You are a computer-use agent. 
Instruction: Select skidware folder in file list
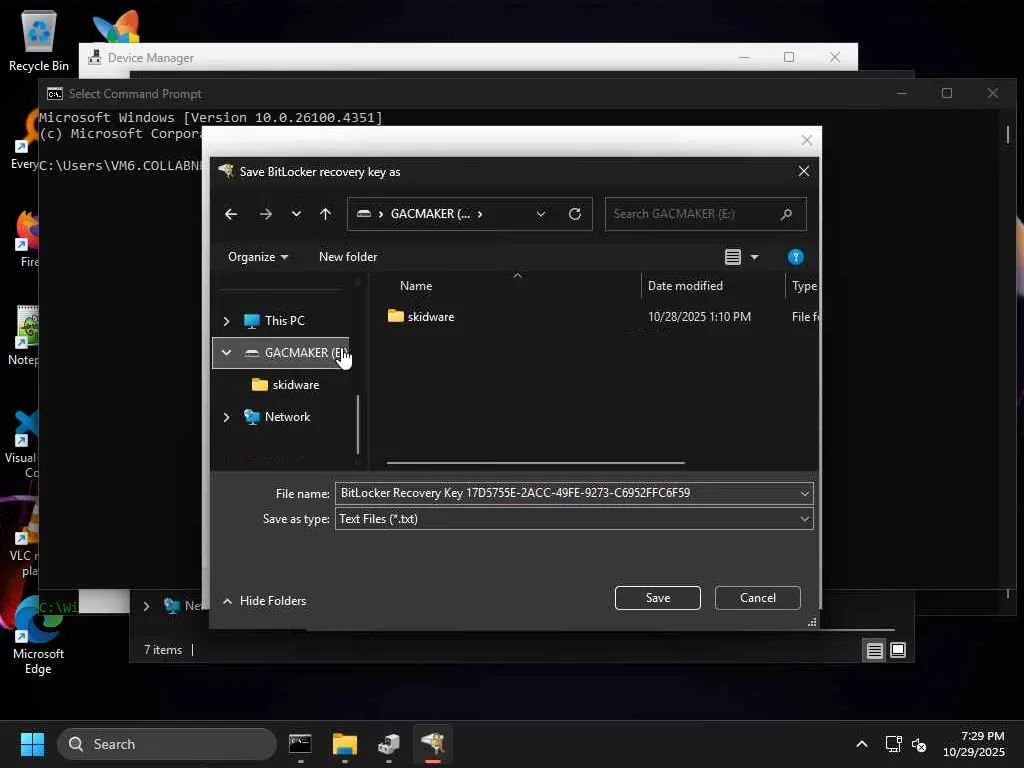421,317
